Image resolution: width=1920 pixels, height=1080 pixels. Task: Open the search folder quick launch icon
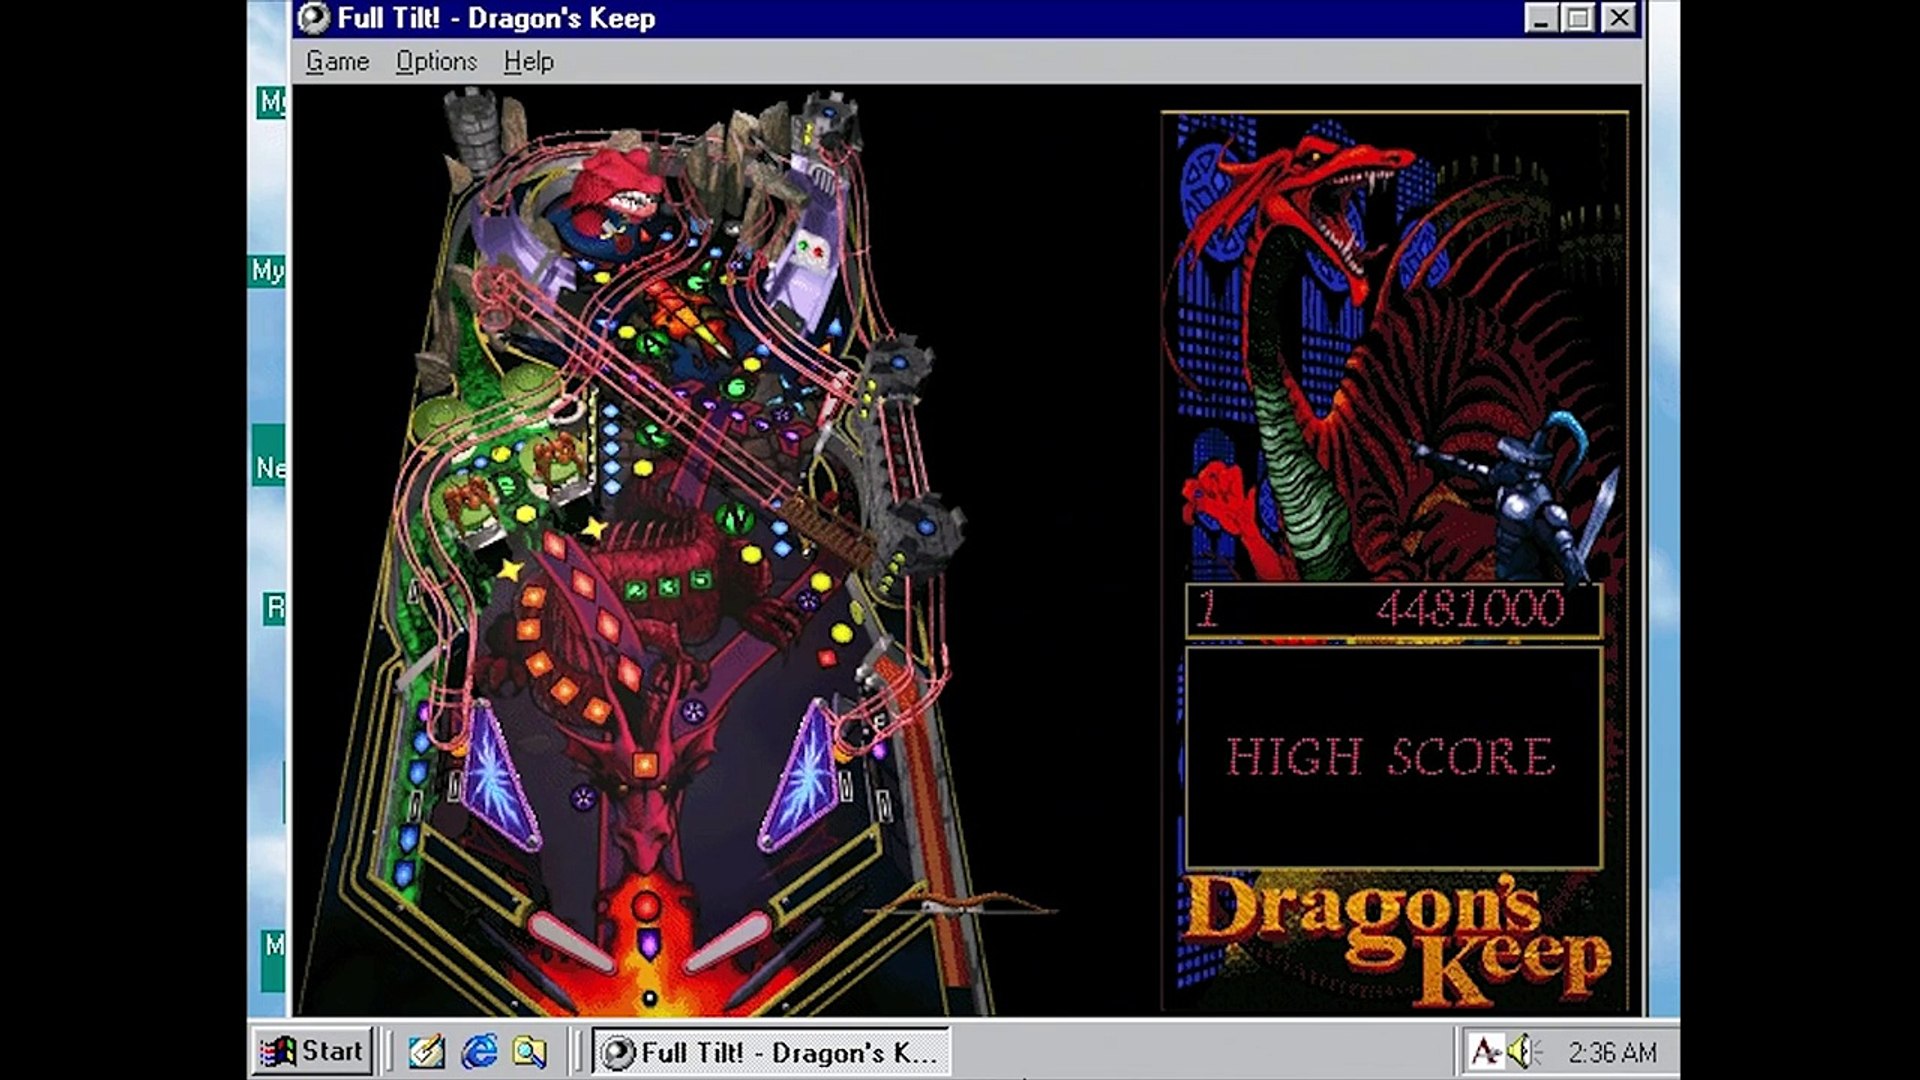tap(530, 1051)
